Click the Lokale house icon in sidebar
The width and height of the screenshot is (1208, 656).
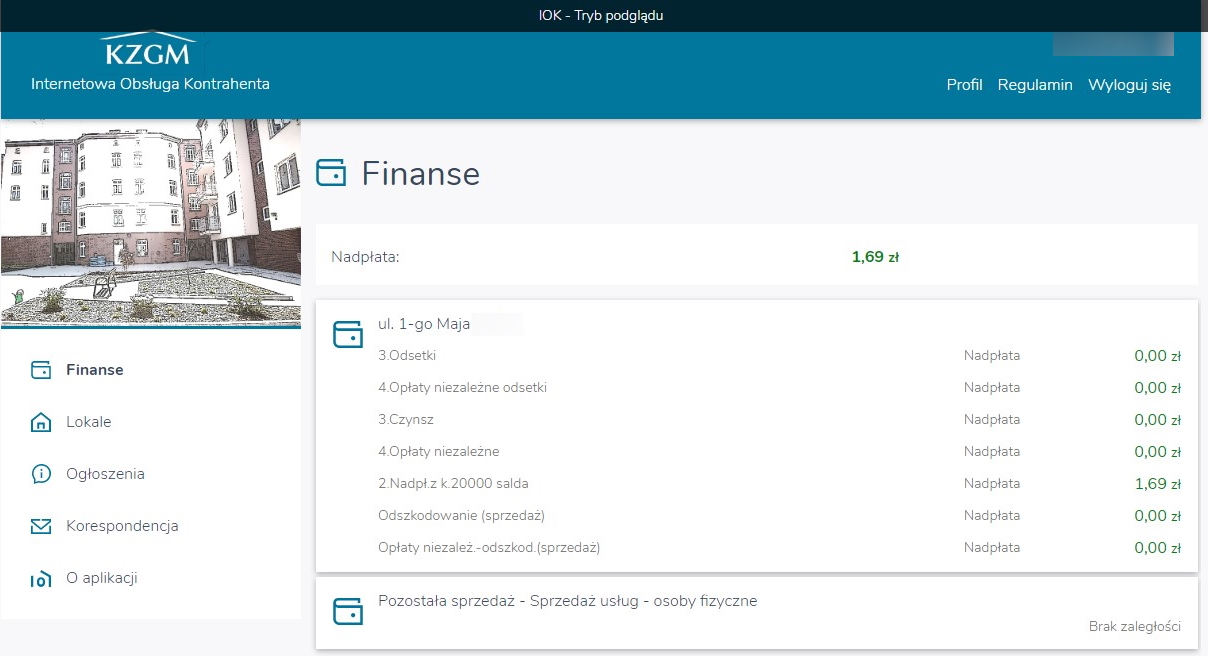(x=41, y=422)
